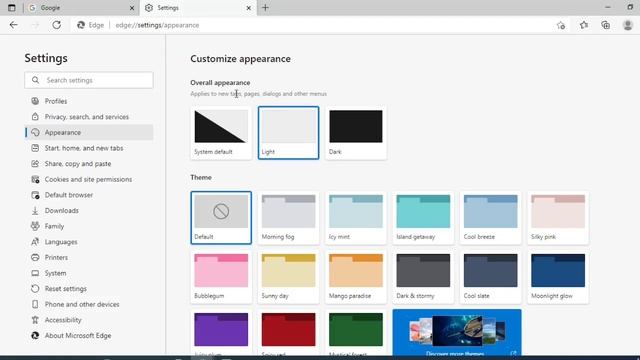Minimize the Edge window

pos(608,7)
